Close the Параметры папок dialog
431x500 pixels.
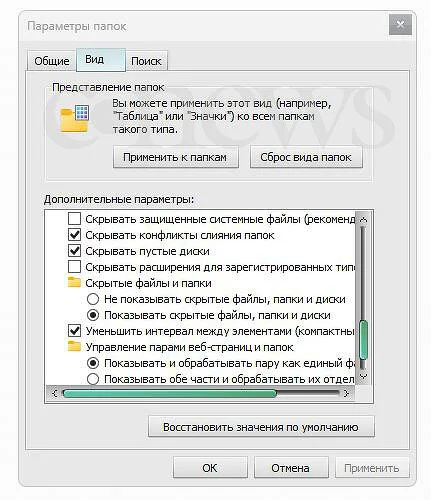[400, 24]
